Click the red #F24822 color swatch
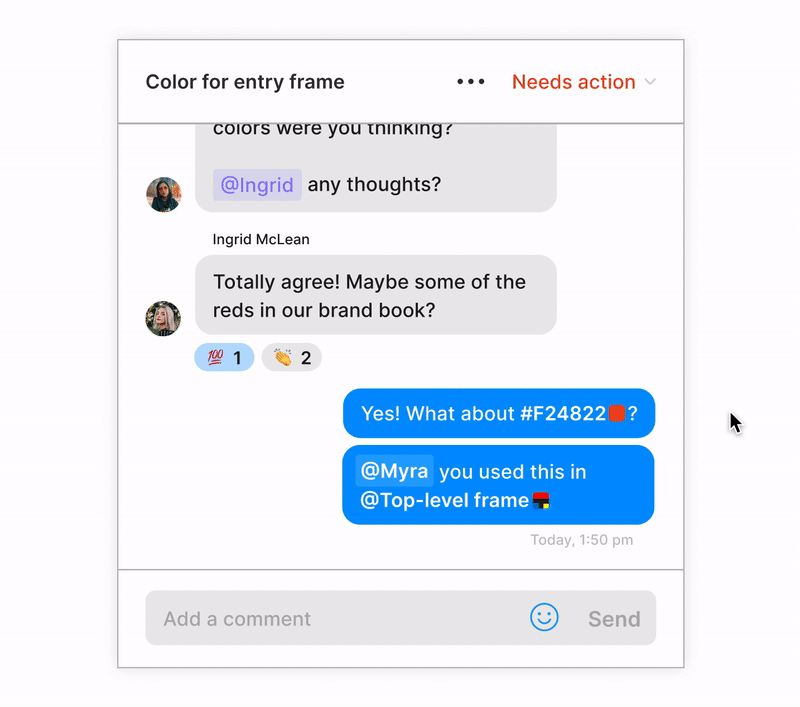 (617, 413)
